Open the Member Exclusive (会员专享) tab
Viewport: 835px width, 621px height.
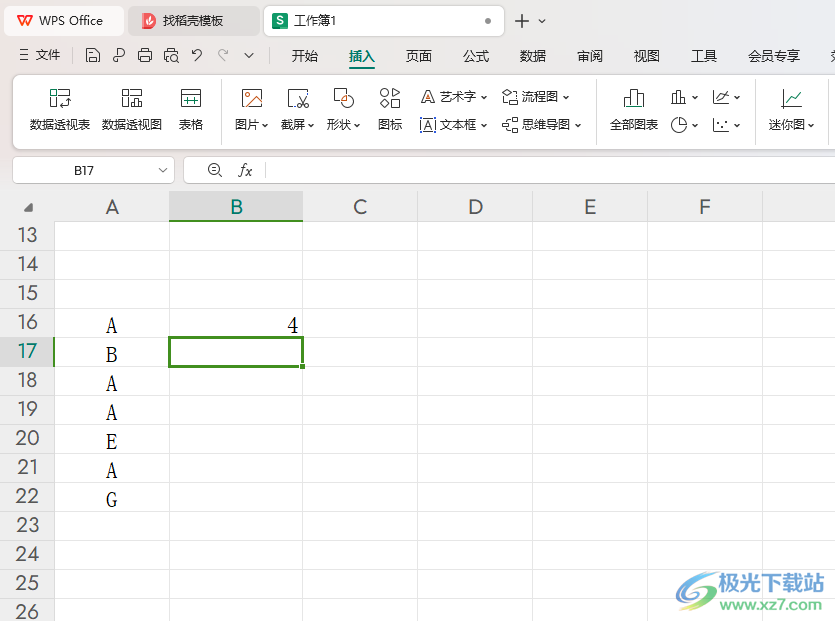pos(774,56)
